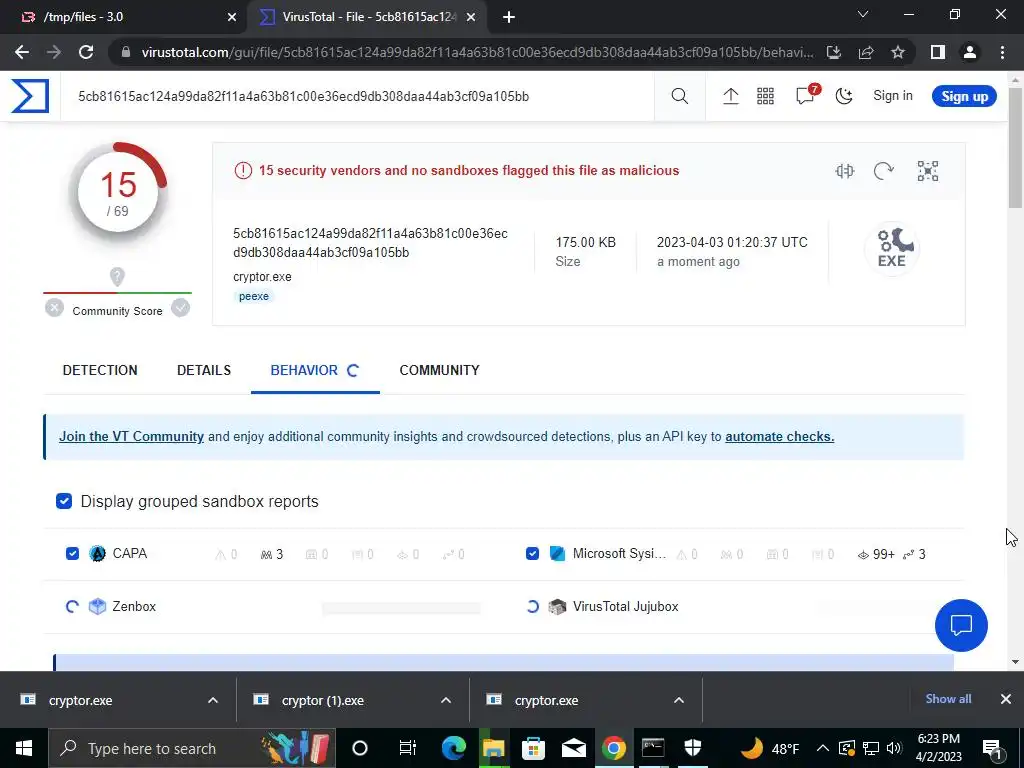Toggle dark mode moon icon
1024x768 pixels.
point(844,97)
